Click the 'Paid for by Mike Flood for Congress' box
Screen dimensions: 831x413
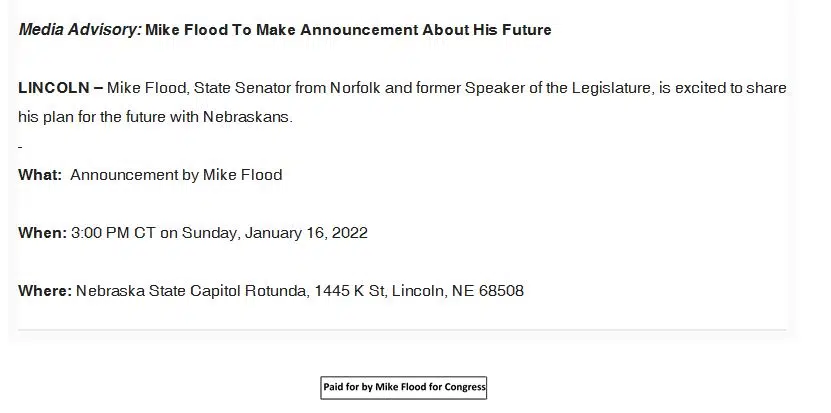click(x=404, y=387)
